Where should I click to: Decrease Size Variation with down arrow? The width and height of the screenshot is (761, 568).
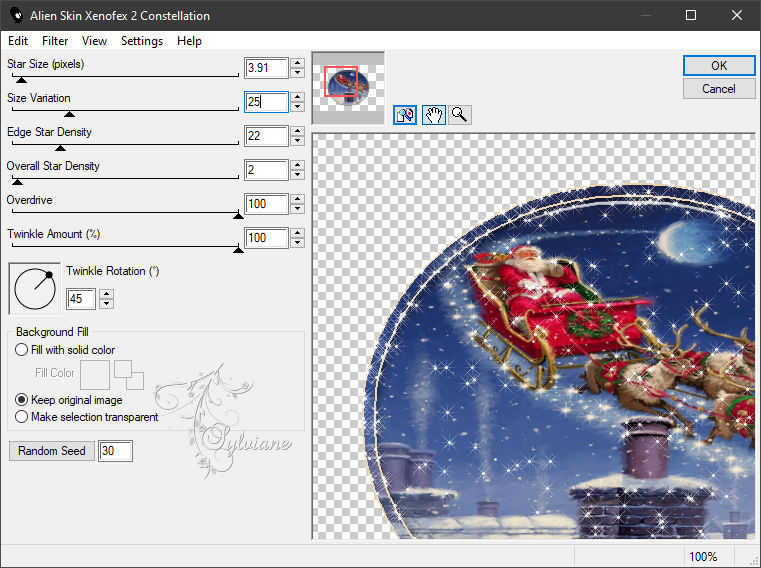(x=298, y=107)
